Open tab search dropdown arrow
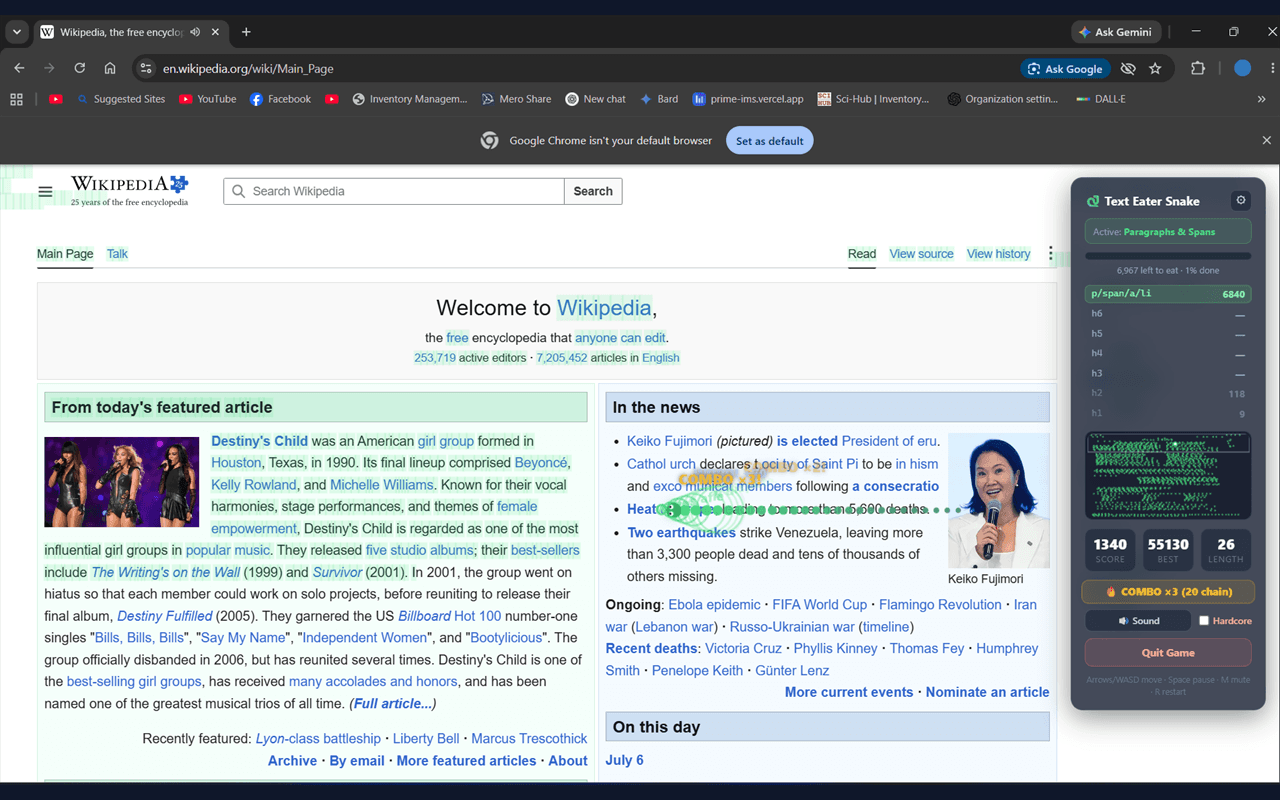Viewport: 1280px width, 800px height. point(17,32)
